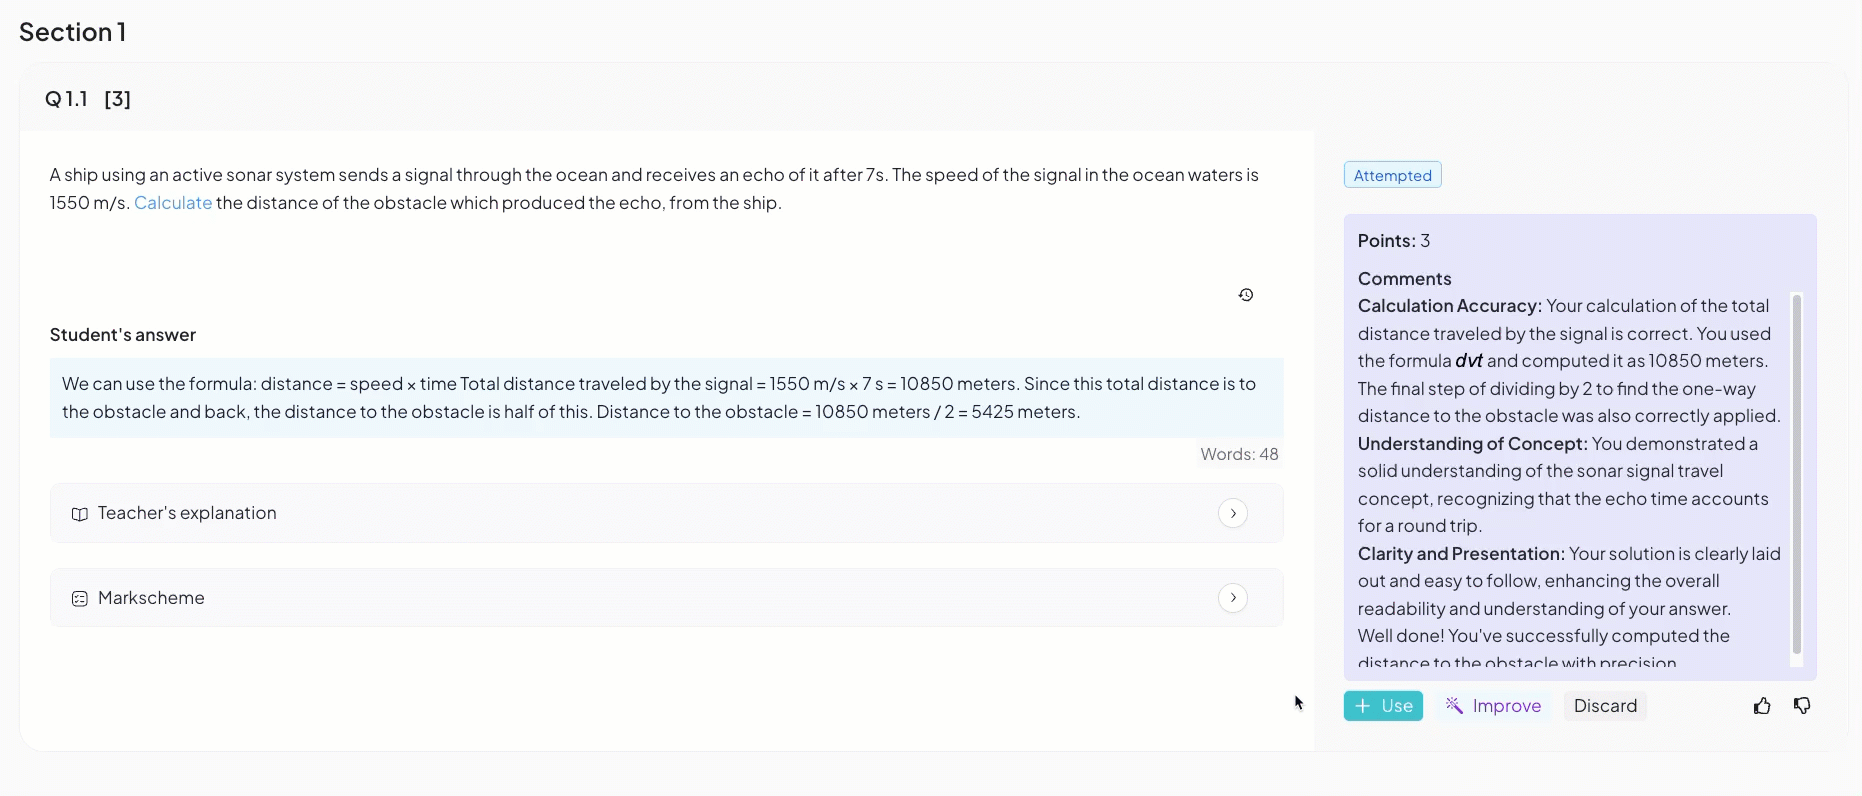Click the Q1.1 question header
Viewport: 1862px width, 796px height.
coord(88,99)
